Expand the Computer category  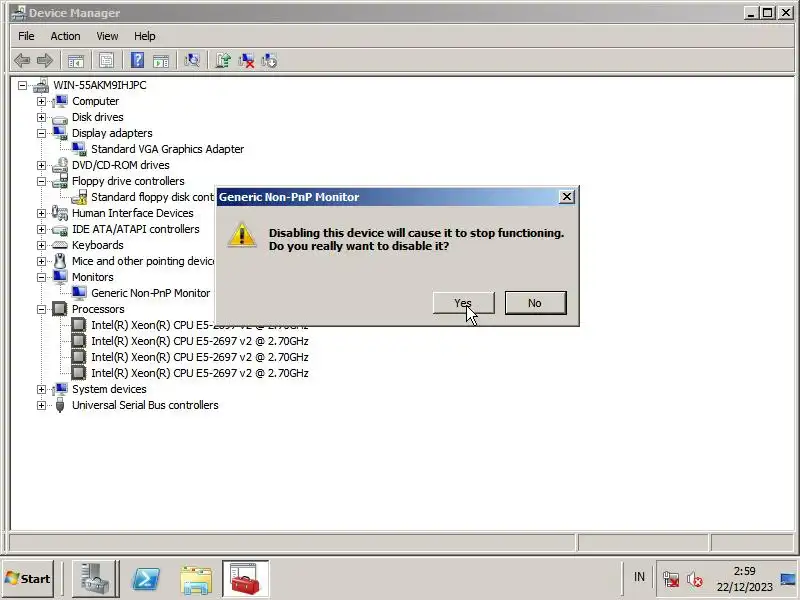[x=41, y=102]
